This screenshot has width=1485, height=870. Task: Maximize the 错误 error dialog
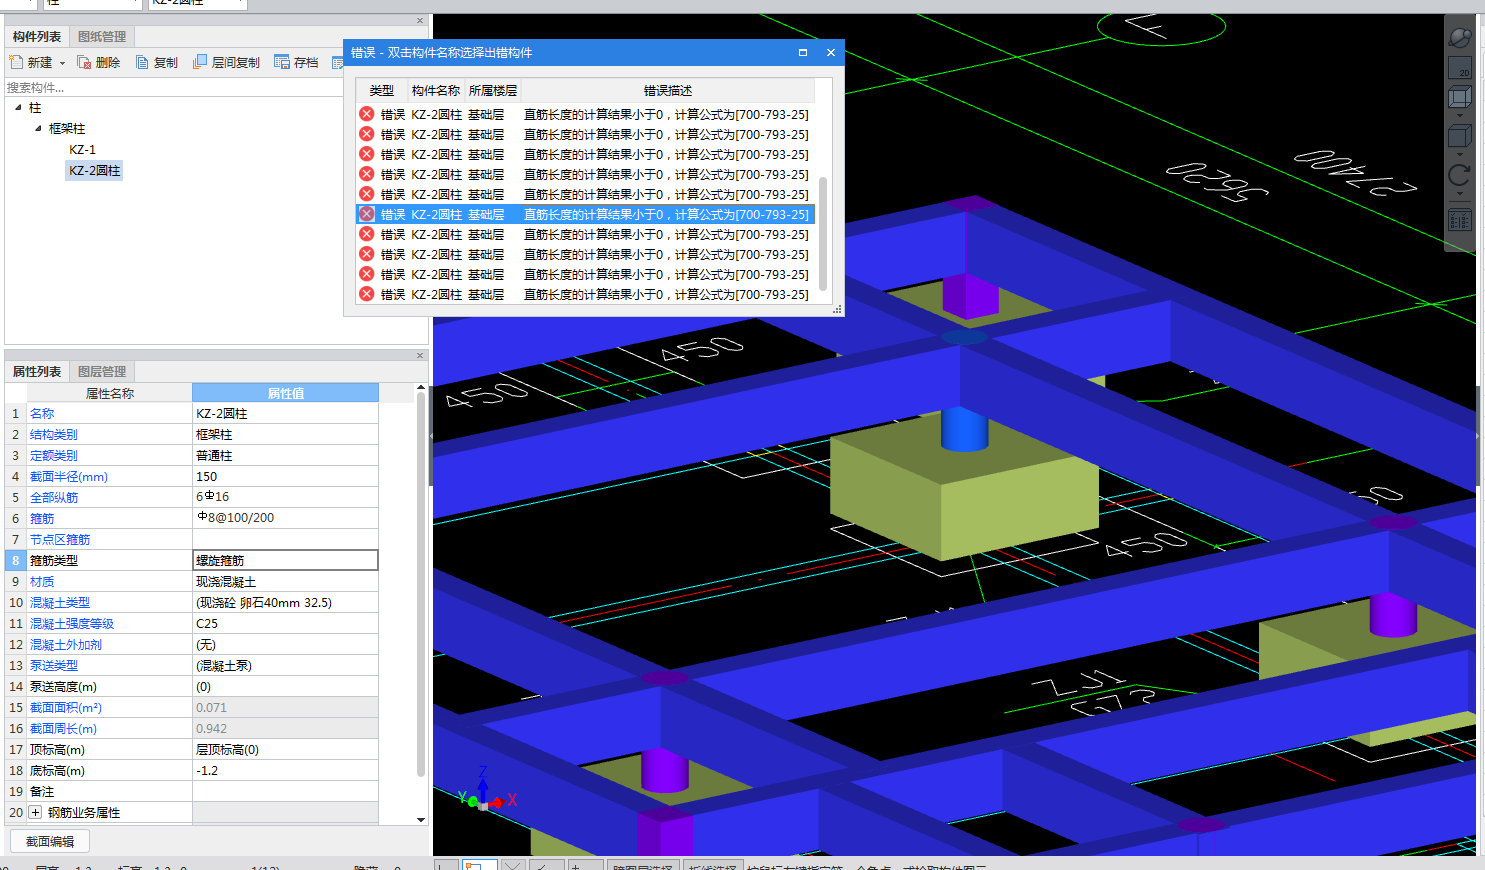803,52
